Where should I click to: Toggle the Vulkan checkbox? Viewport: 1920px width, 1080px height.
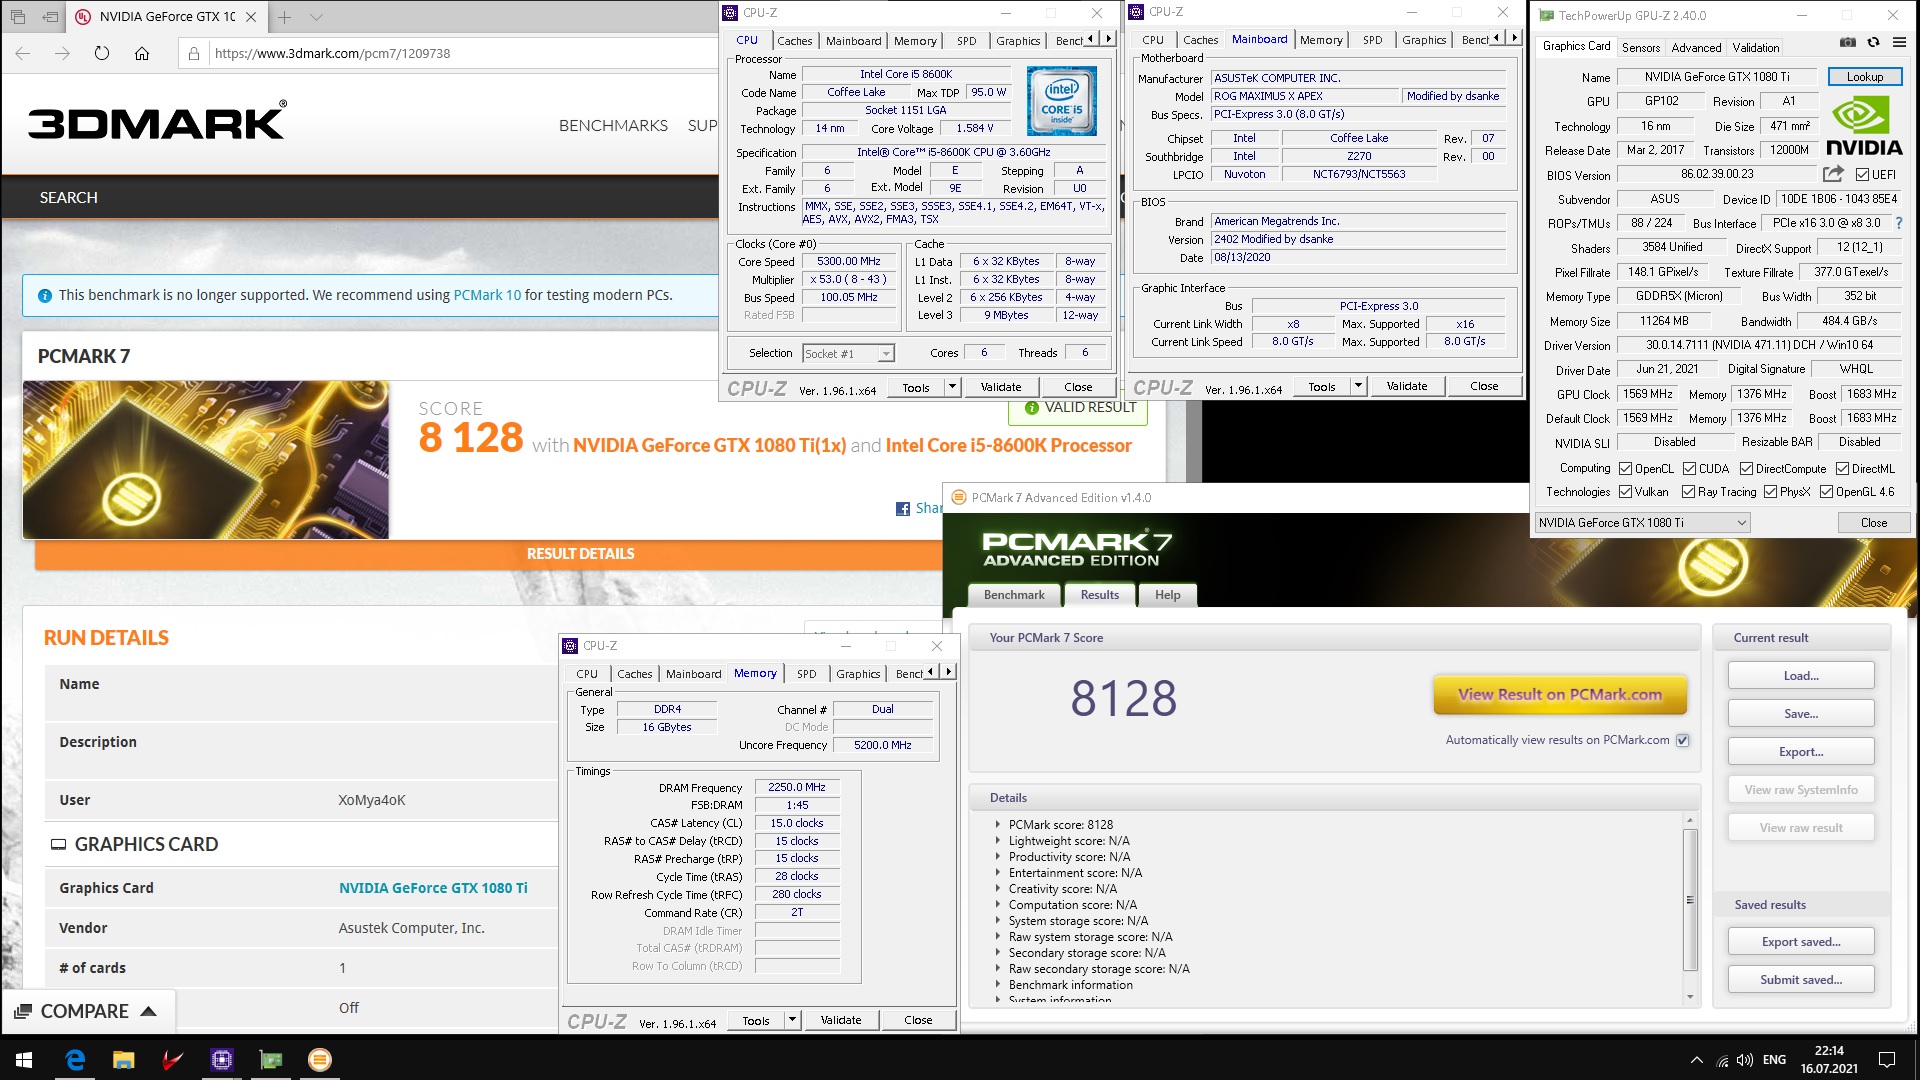pyautogui.click(x=1626, y=492)
